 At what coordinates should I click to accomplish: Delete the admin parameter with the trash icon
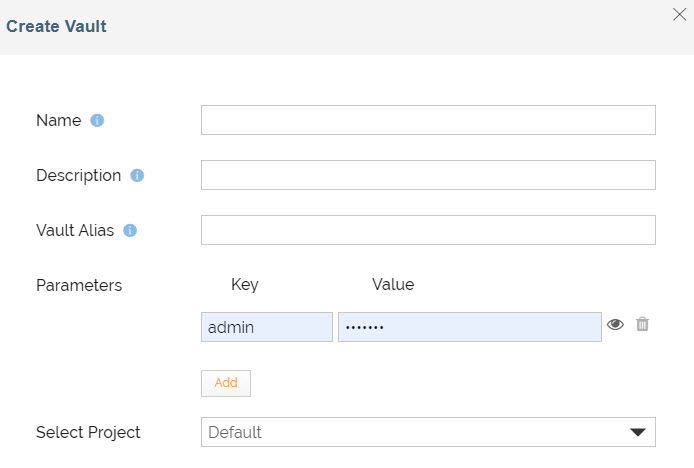pyautogui.click(x=643, y=324)
